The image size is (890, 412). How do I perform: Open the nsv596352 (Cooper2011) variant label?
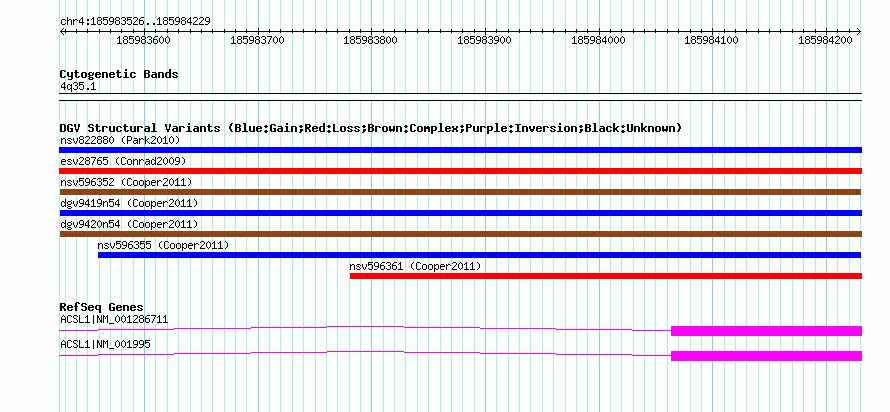tap(126, 182)
